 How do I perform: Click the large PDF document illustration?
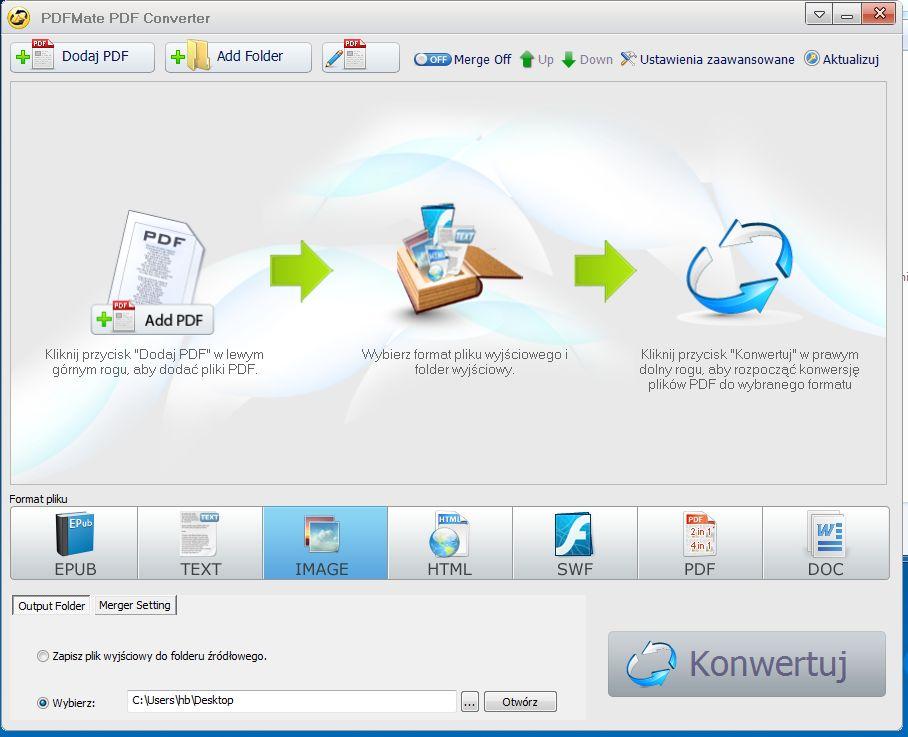(x=157, y=259)
